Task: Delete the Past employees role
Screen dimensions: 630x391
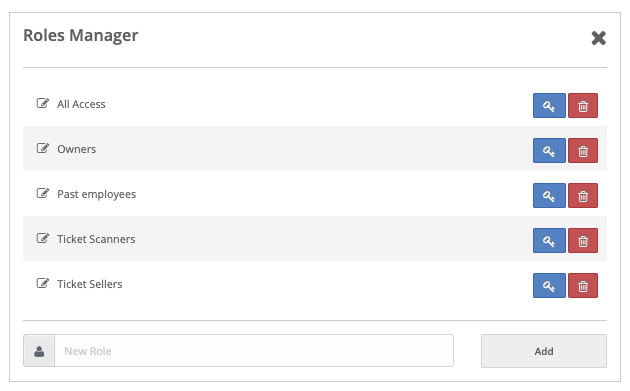Action: 583,196
